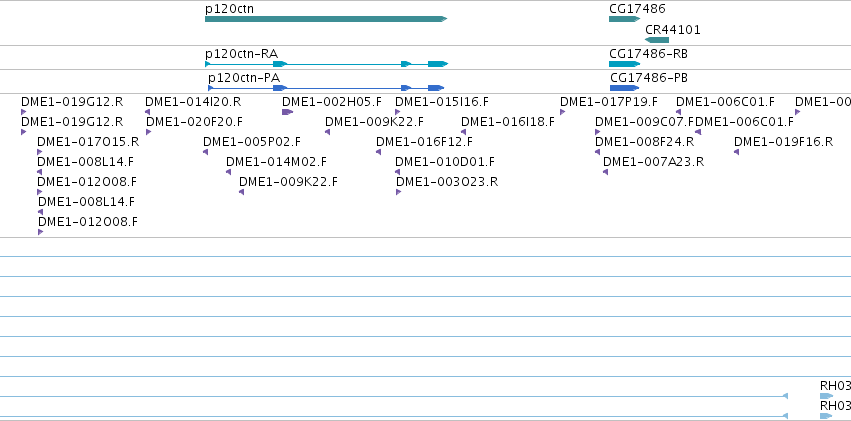
Task: Click the CG17486-RB label
Action: 649,54
